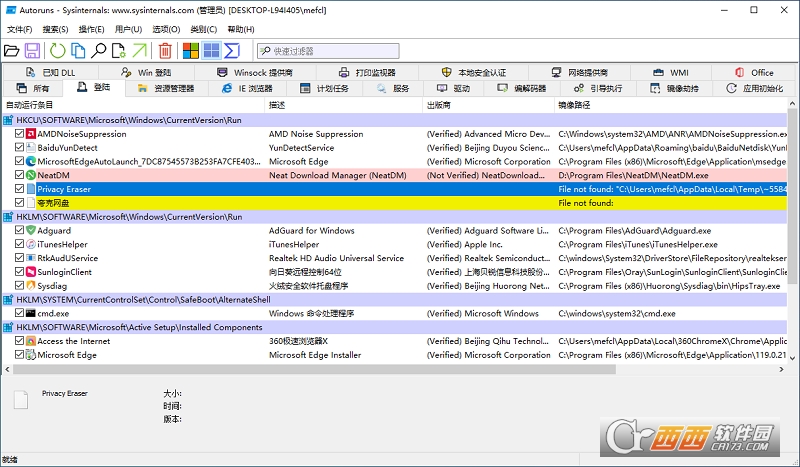This screenshot has width=800, height=467.
Task: Click the AMDNoiseSuppression red entry icon
Action: point(31,134)
